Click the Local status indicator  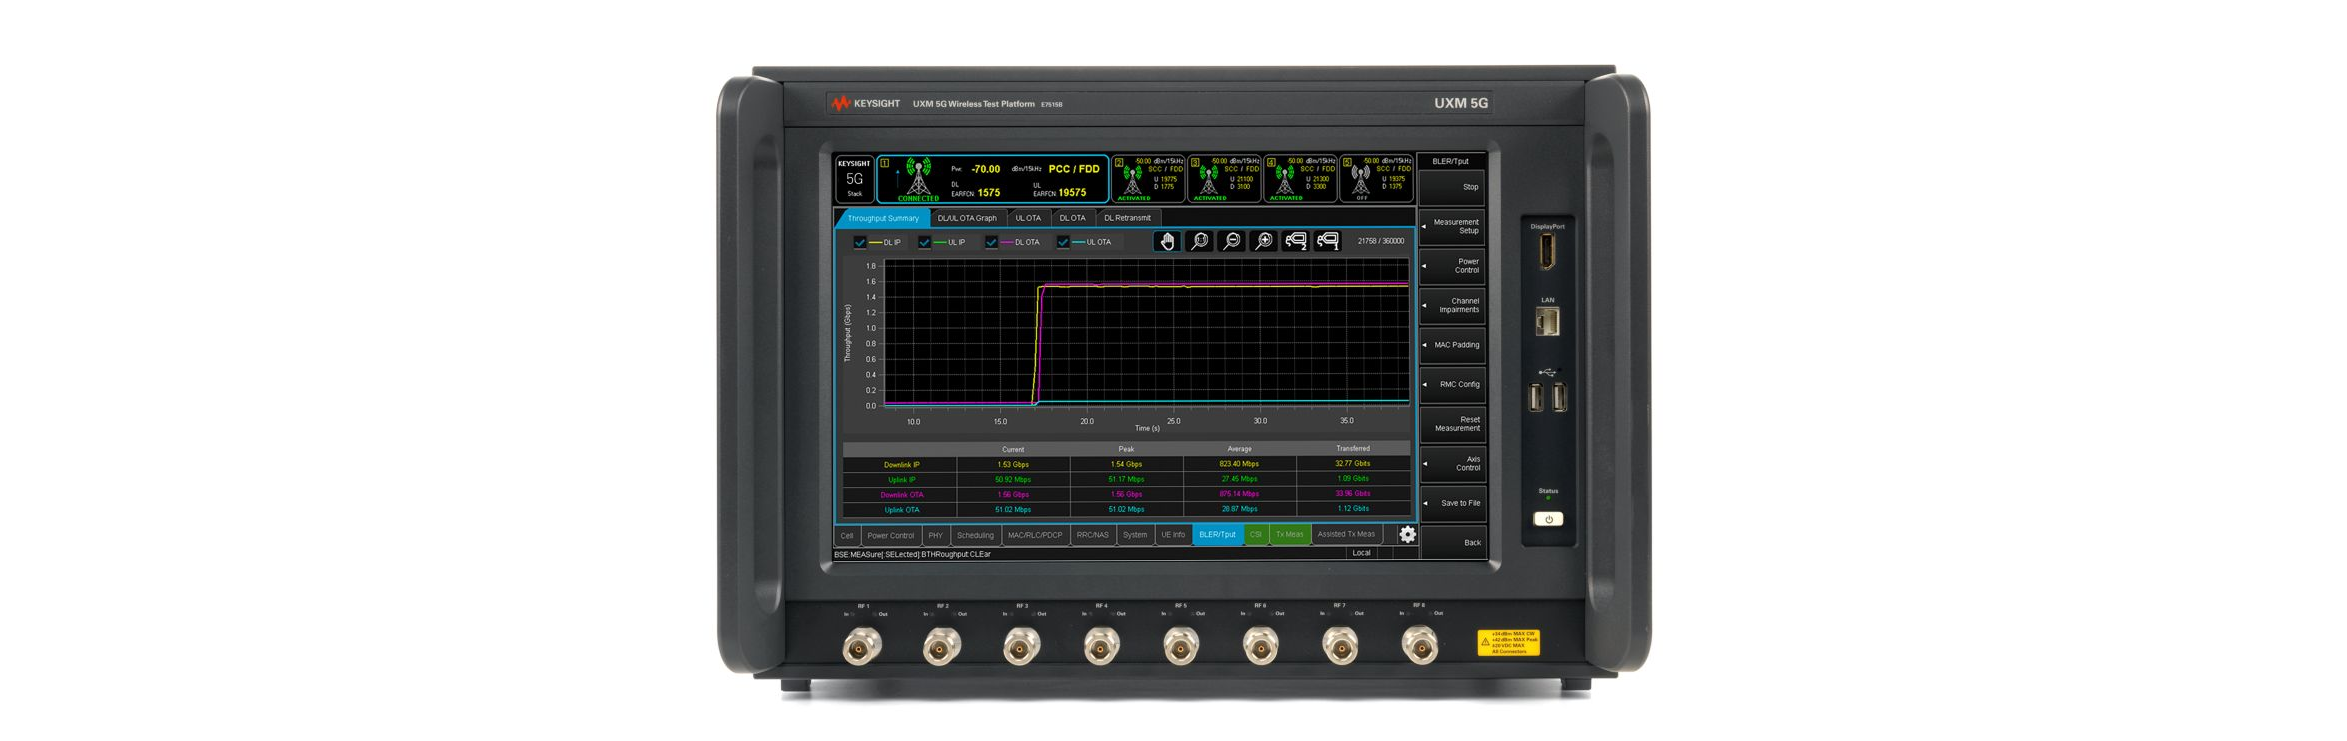point(1361,553)
